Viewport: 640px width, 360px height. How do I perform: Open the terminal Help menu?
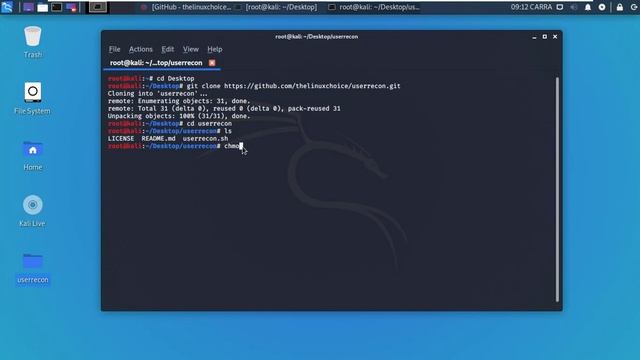[215, 49]
